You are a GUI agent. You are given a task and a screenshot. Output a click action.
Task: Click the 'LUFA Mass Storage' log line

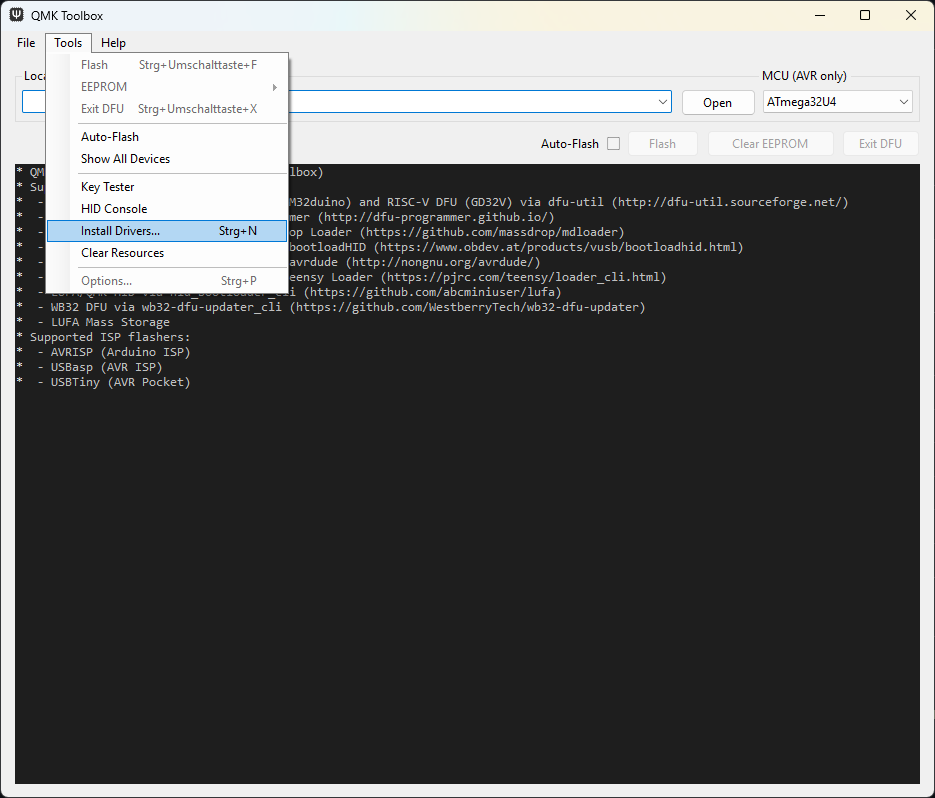(110, 322)
